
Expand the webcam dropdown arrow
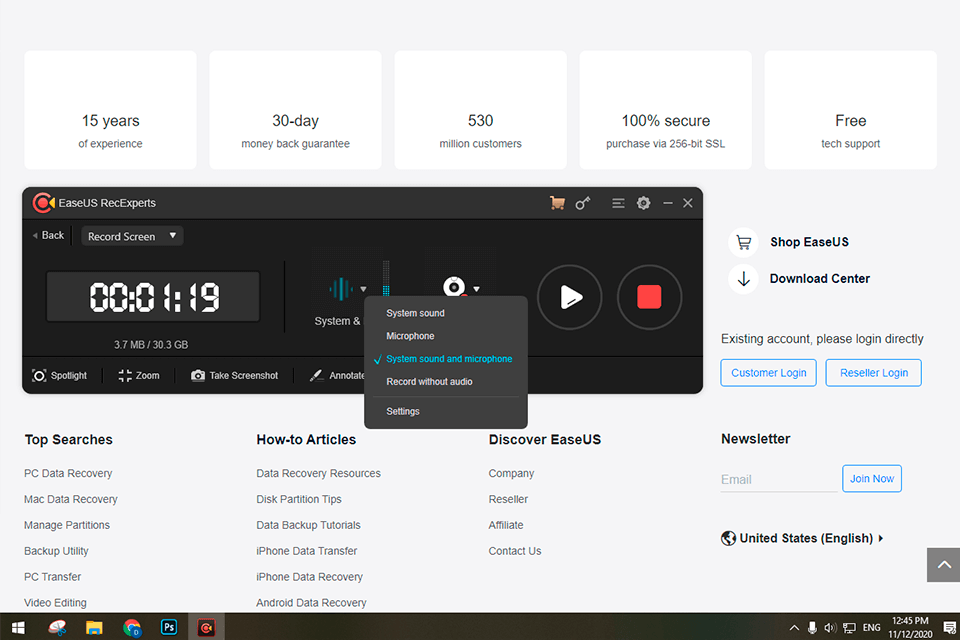click(x=476, y=289)
